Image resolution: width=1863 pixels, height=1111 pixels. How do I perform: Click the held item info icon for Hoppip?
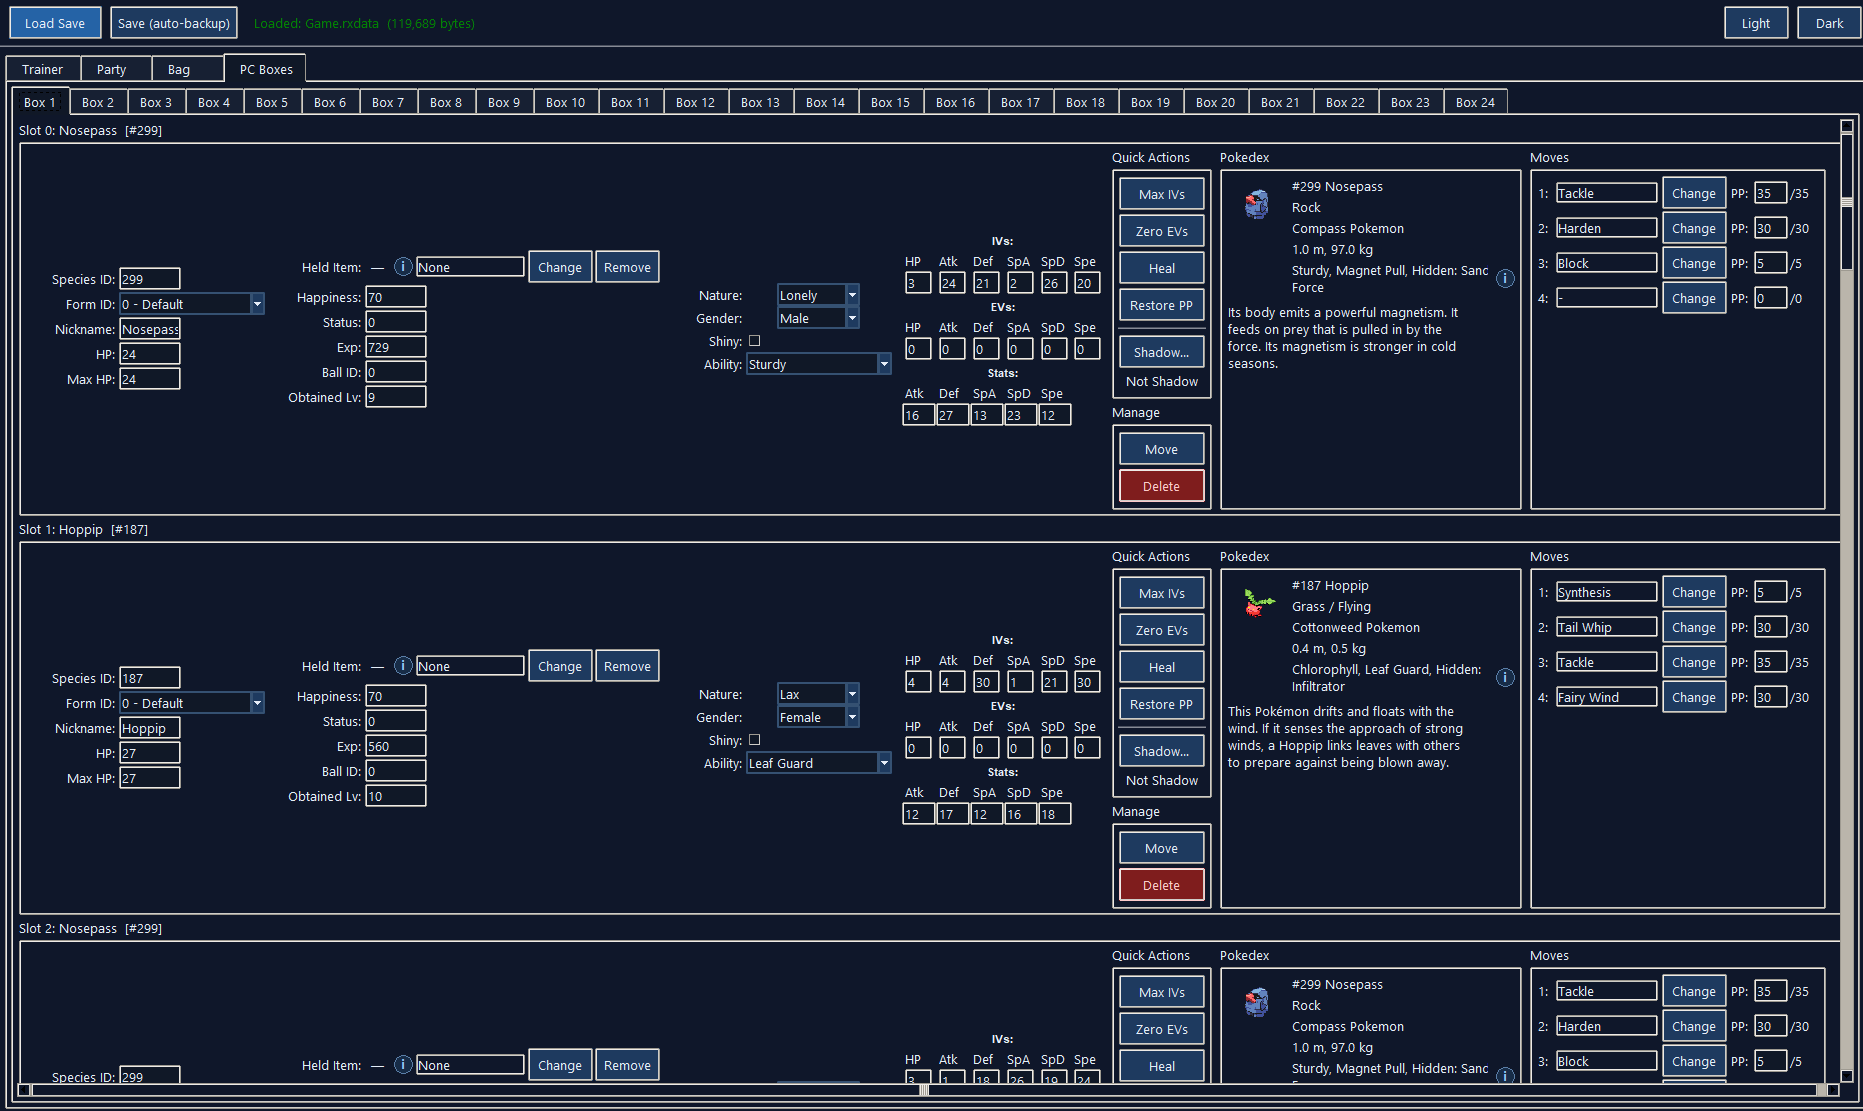click(x=403, y=666)
